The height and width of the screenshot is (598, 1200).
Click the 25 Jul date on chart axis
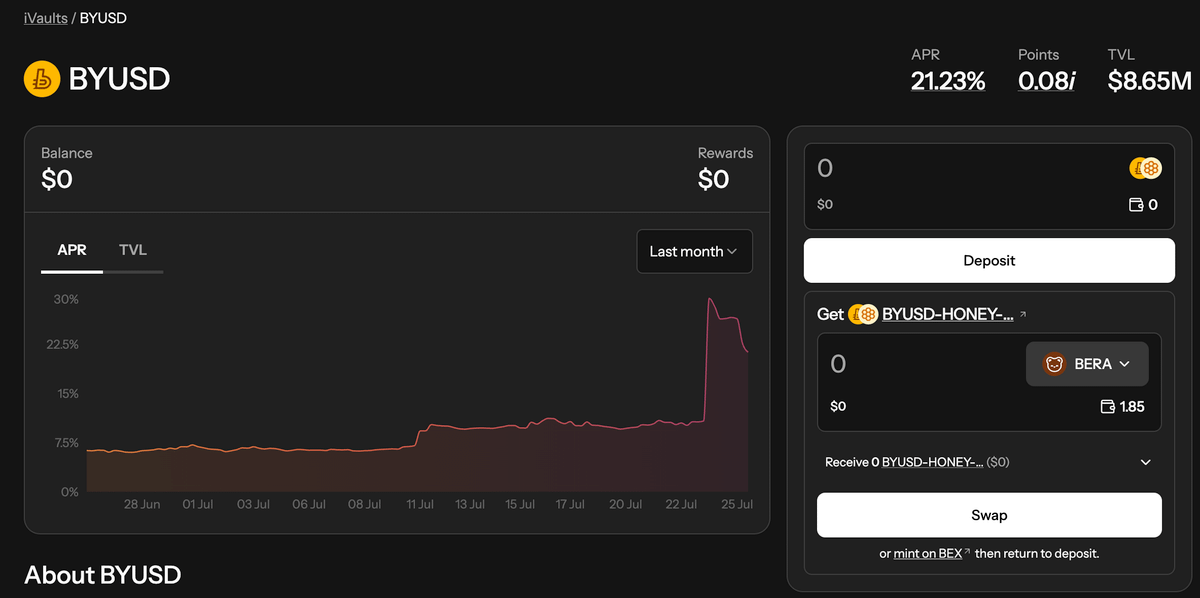pyautogui.click(x=736, y=504)
